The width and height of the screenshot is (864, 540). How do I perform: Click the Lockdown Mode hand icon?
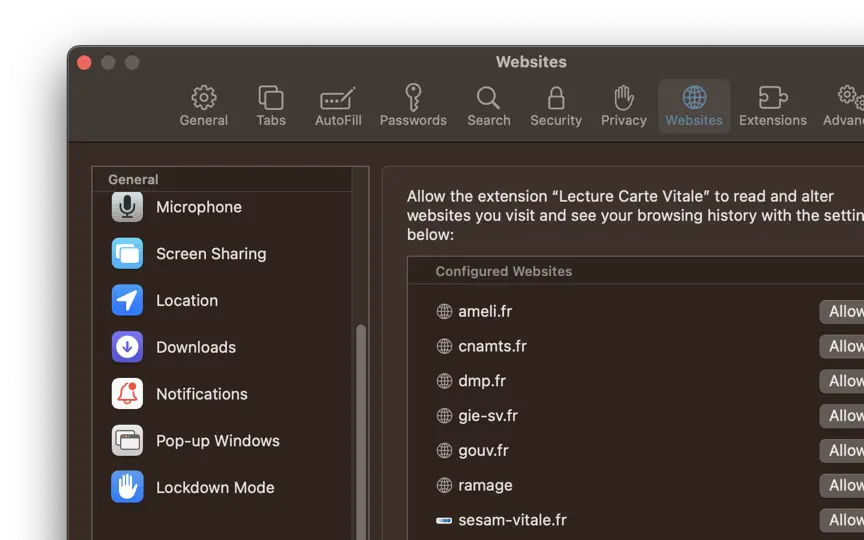127,487
